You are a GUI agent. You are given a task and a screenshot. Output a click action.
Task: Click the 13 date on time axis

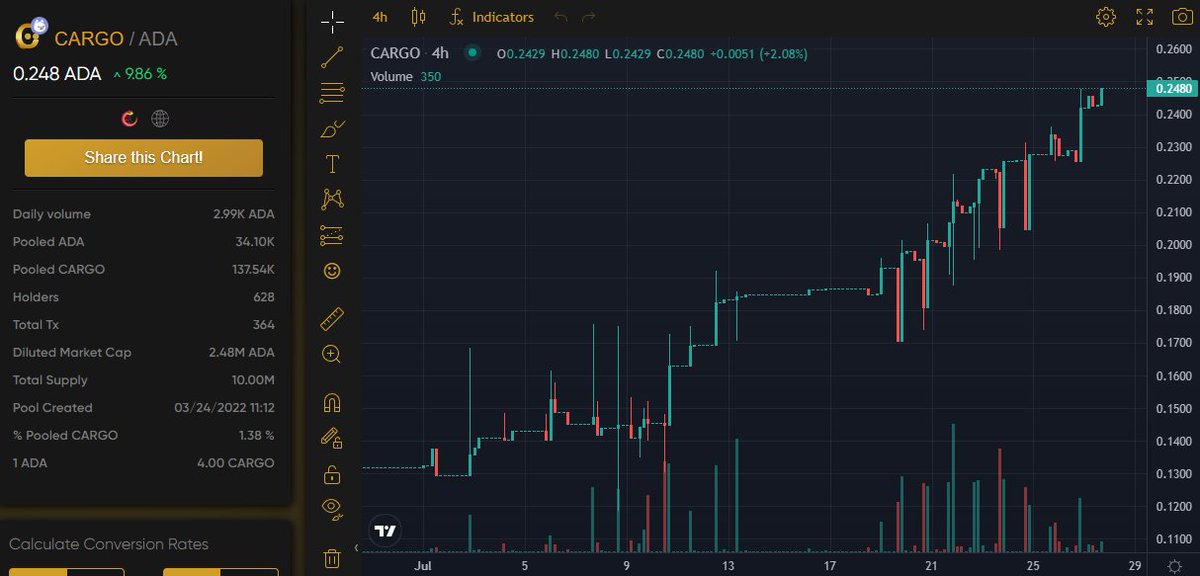[x=728, y=566]
